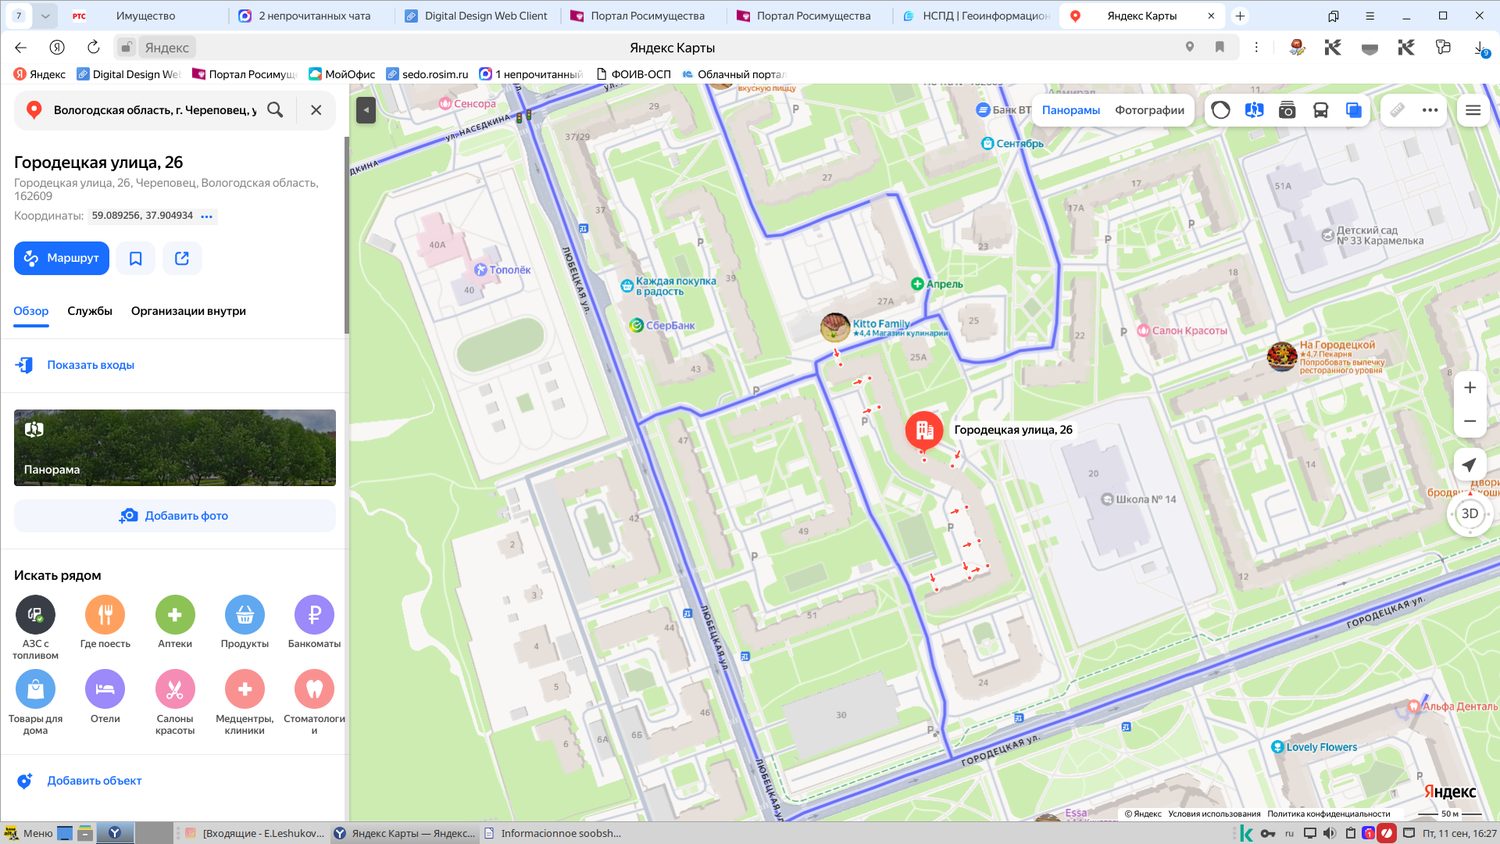The width and height of the screenshot is (1500, 844).
Task: Collapse the side panel with the arrow
Action: (x=366, y=110)
